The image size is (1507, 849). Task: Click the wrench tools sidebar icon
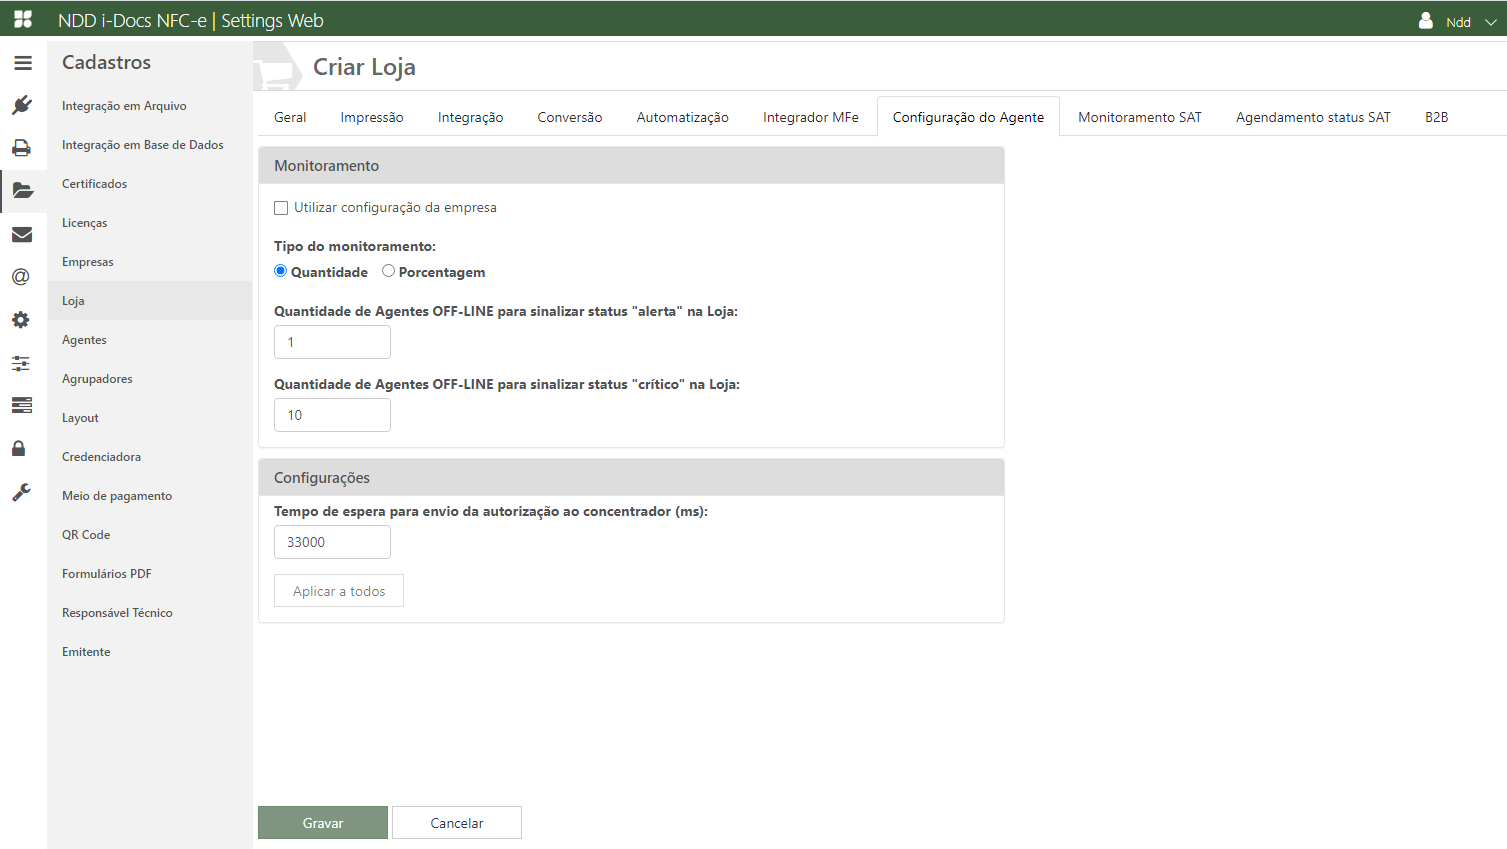click(21, 492)
